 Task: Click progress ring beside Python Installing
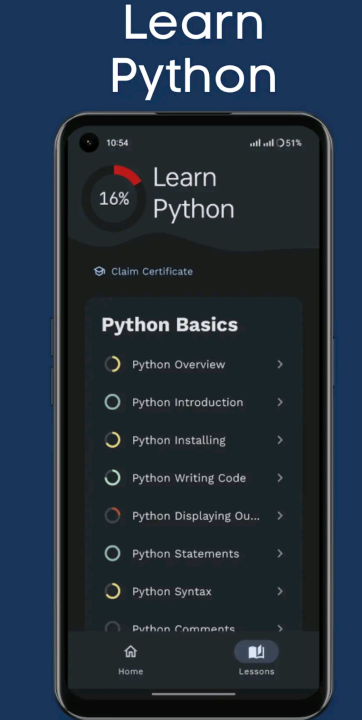(x=113, y=440)
